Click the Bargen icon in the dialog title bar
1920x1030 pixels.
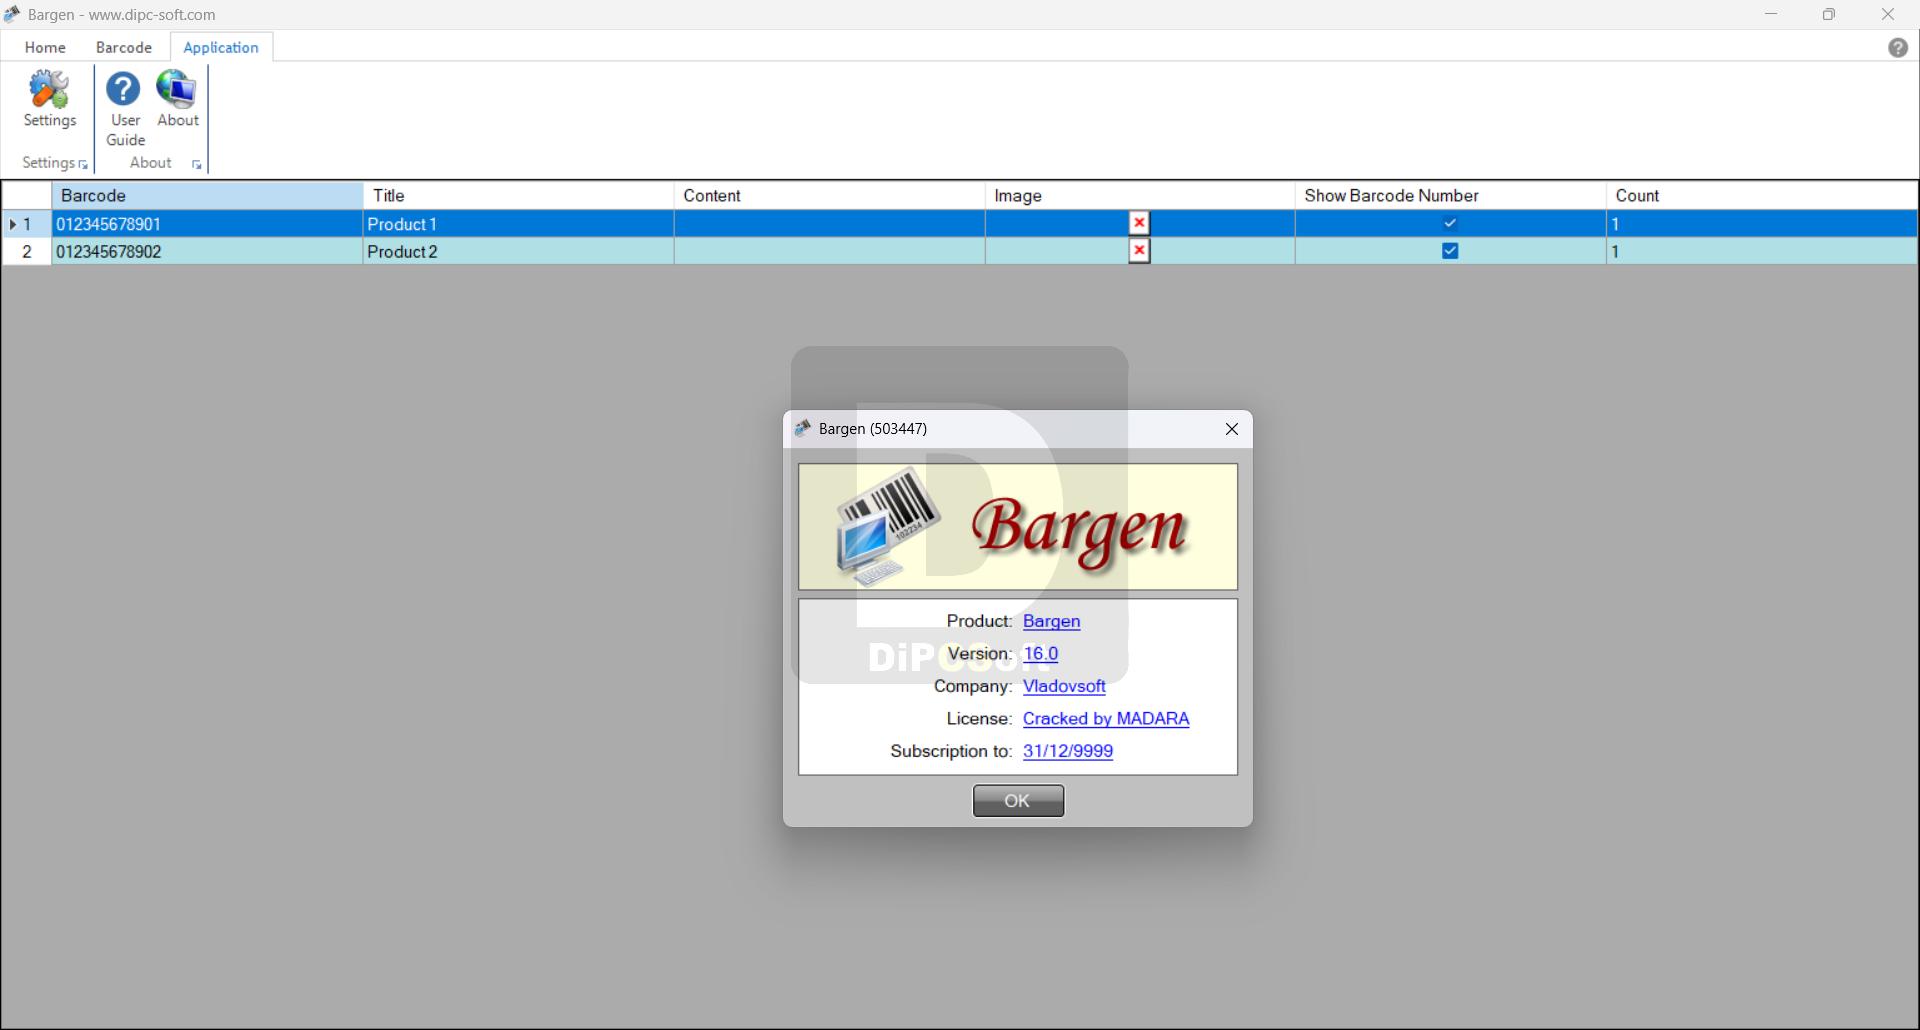coord(802,428)
